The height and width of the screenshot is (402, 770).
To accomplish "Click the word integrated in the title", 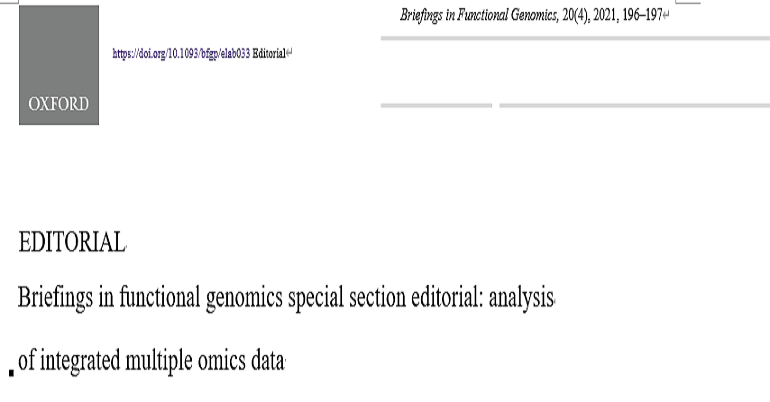I will point(80,361).
